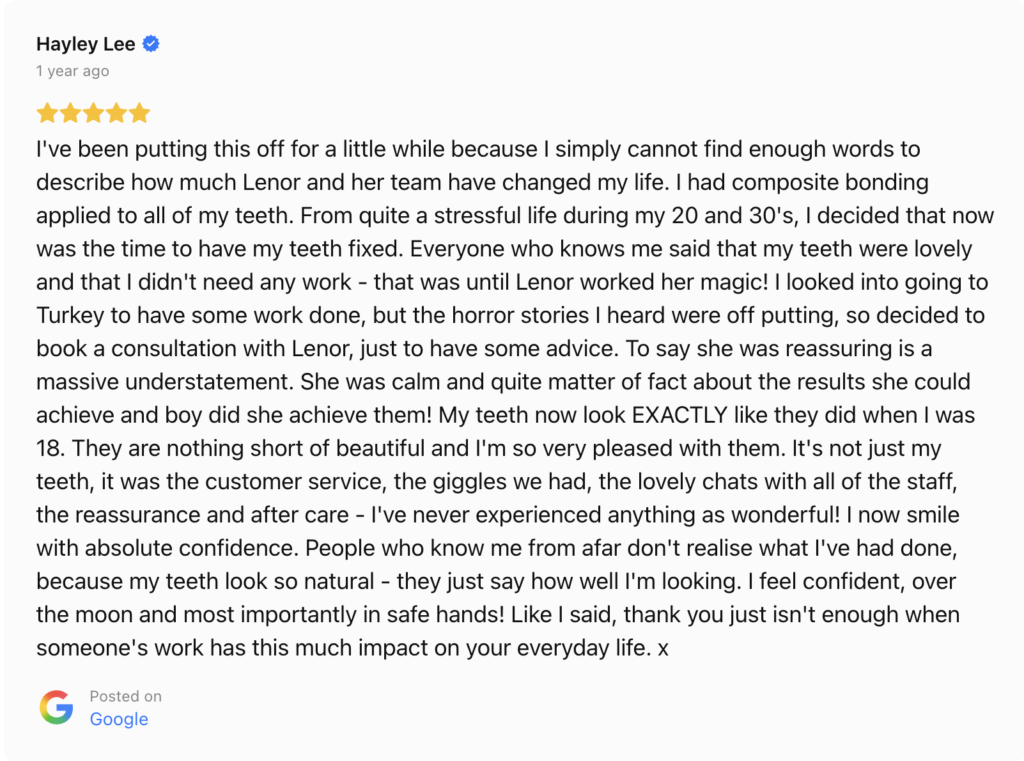Click the Google "G" logo icon
Image resolution: width=1024 pixels, height=761 pixels.
click(56, 708)
